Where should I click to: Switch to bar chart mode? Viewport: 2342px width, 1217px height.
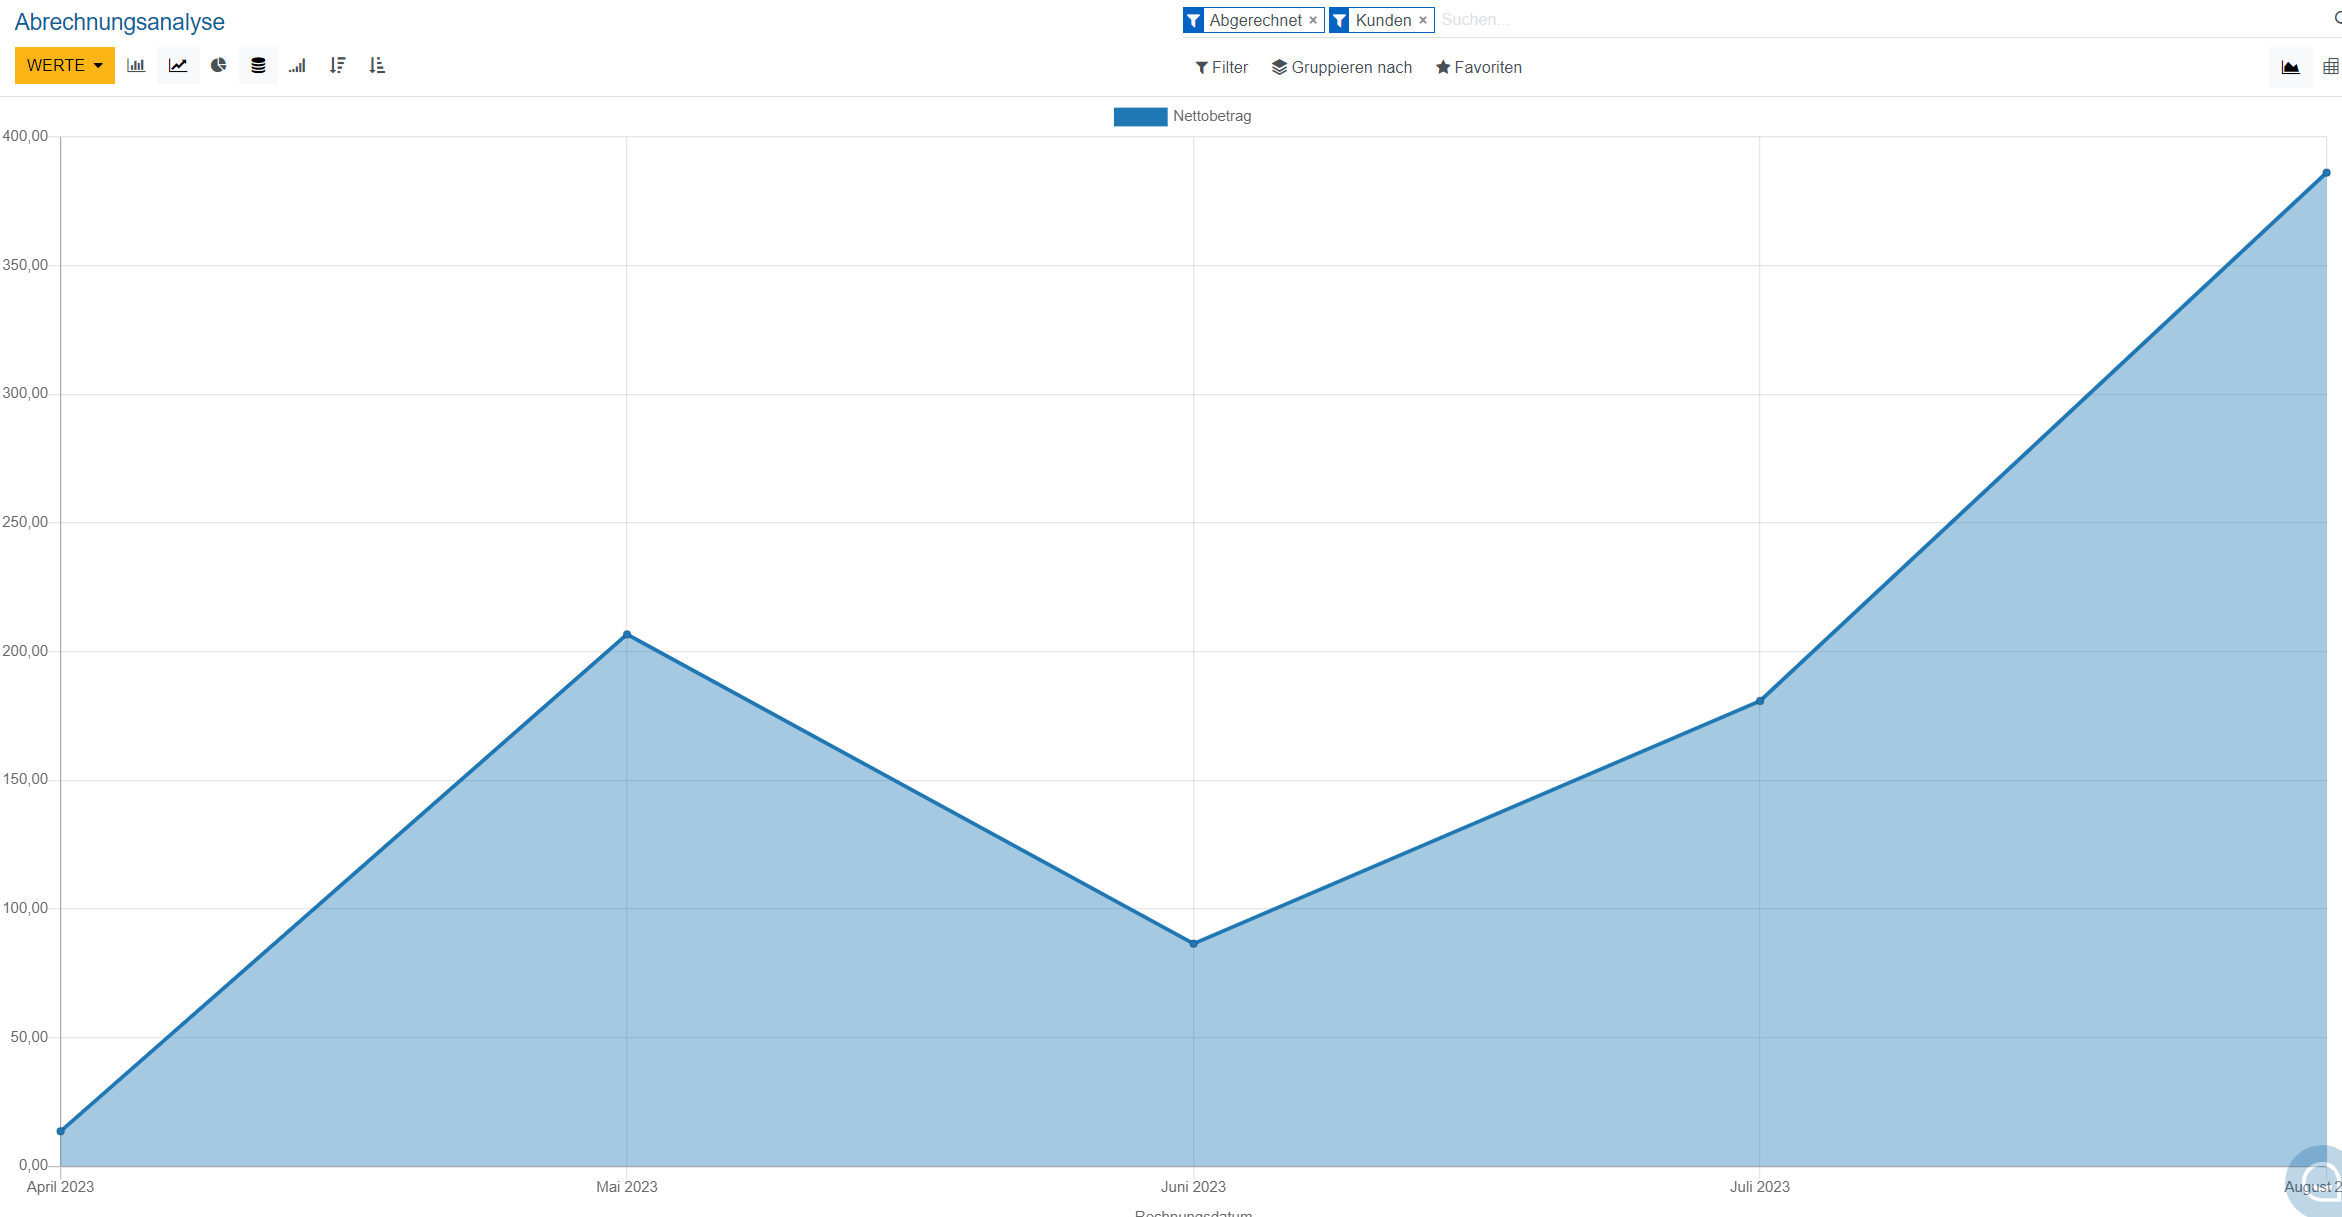[136, 66]
